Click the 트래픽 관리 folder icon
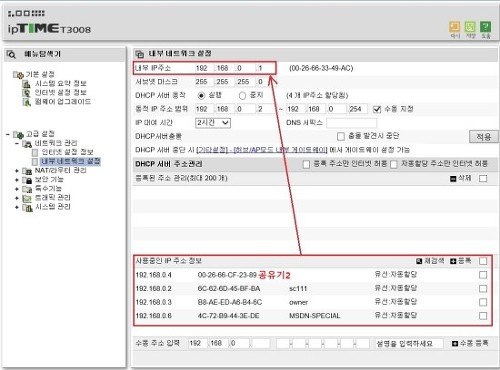Screen dimensions: 500x370 27,198
